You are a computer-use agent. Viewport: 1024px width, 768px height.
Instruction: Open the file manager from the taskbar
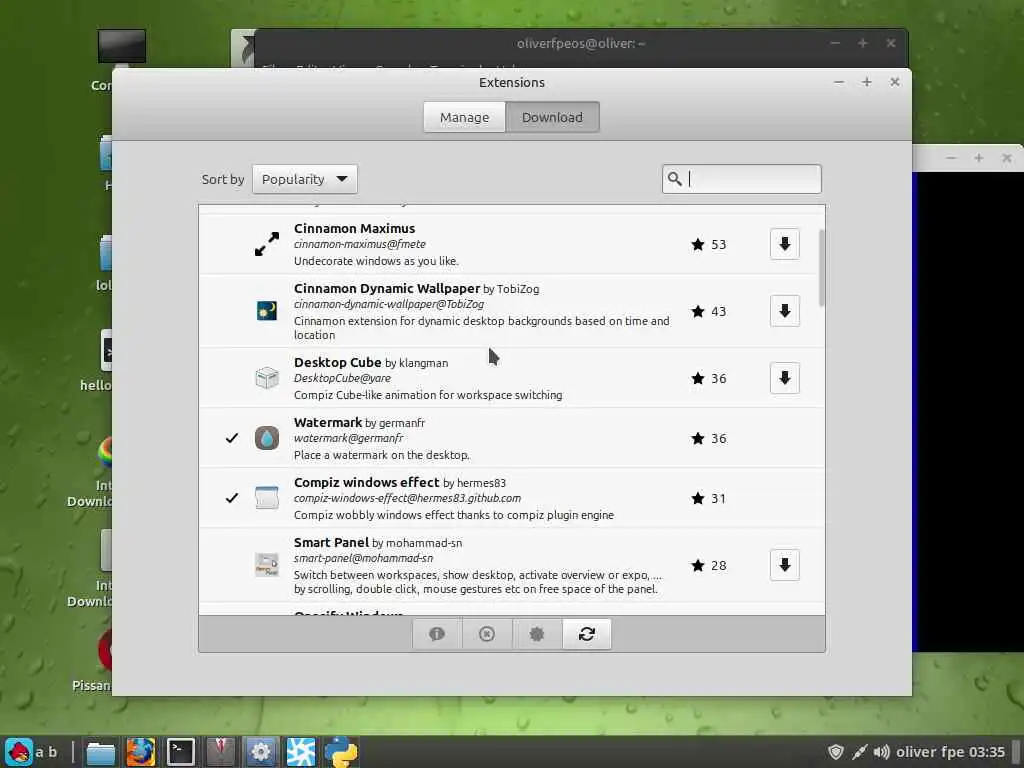[101, 752]
